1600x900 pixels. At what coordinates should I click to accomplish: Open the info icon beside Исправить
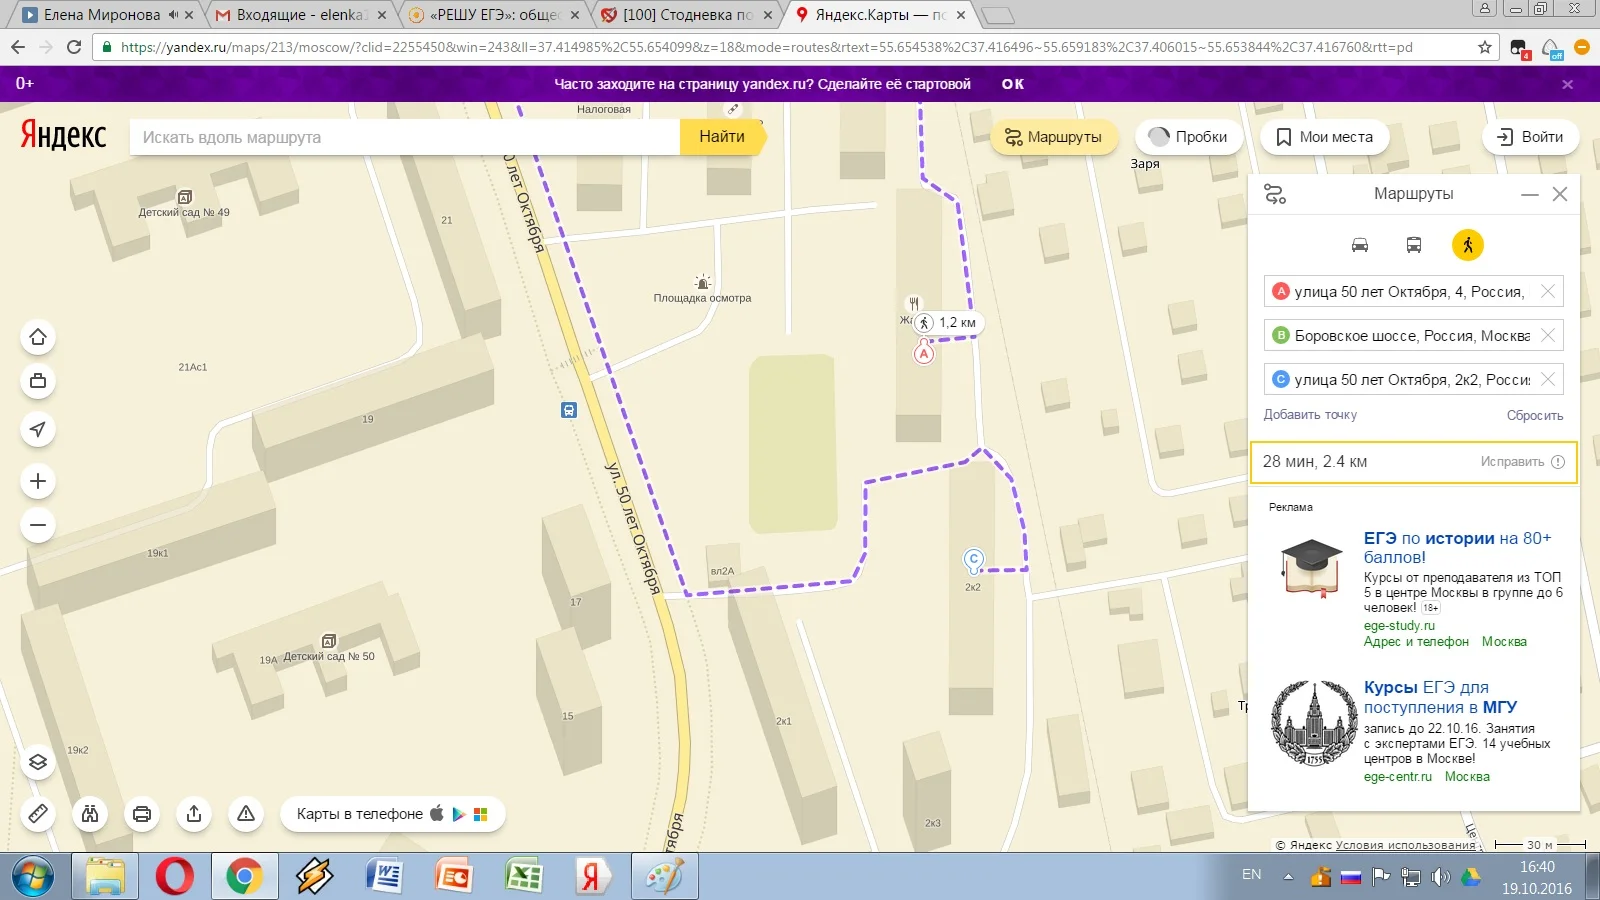pos(1558,462)
